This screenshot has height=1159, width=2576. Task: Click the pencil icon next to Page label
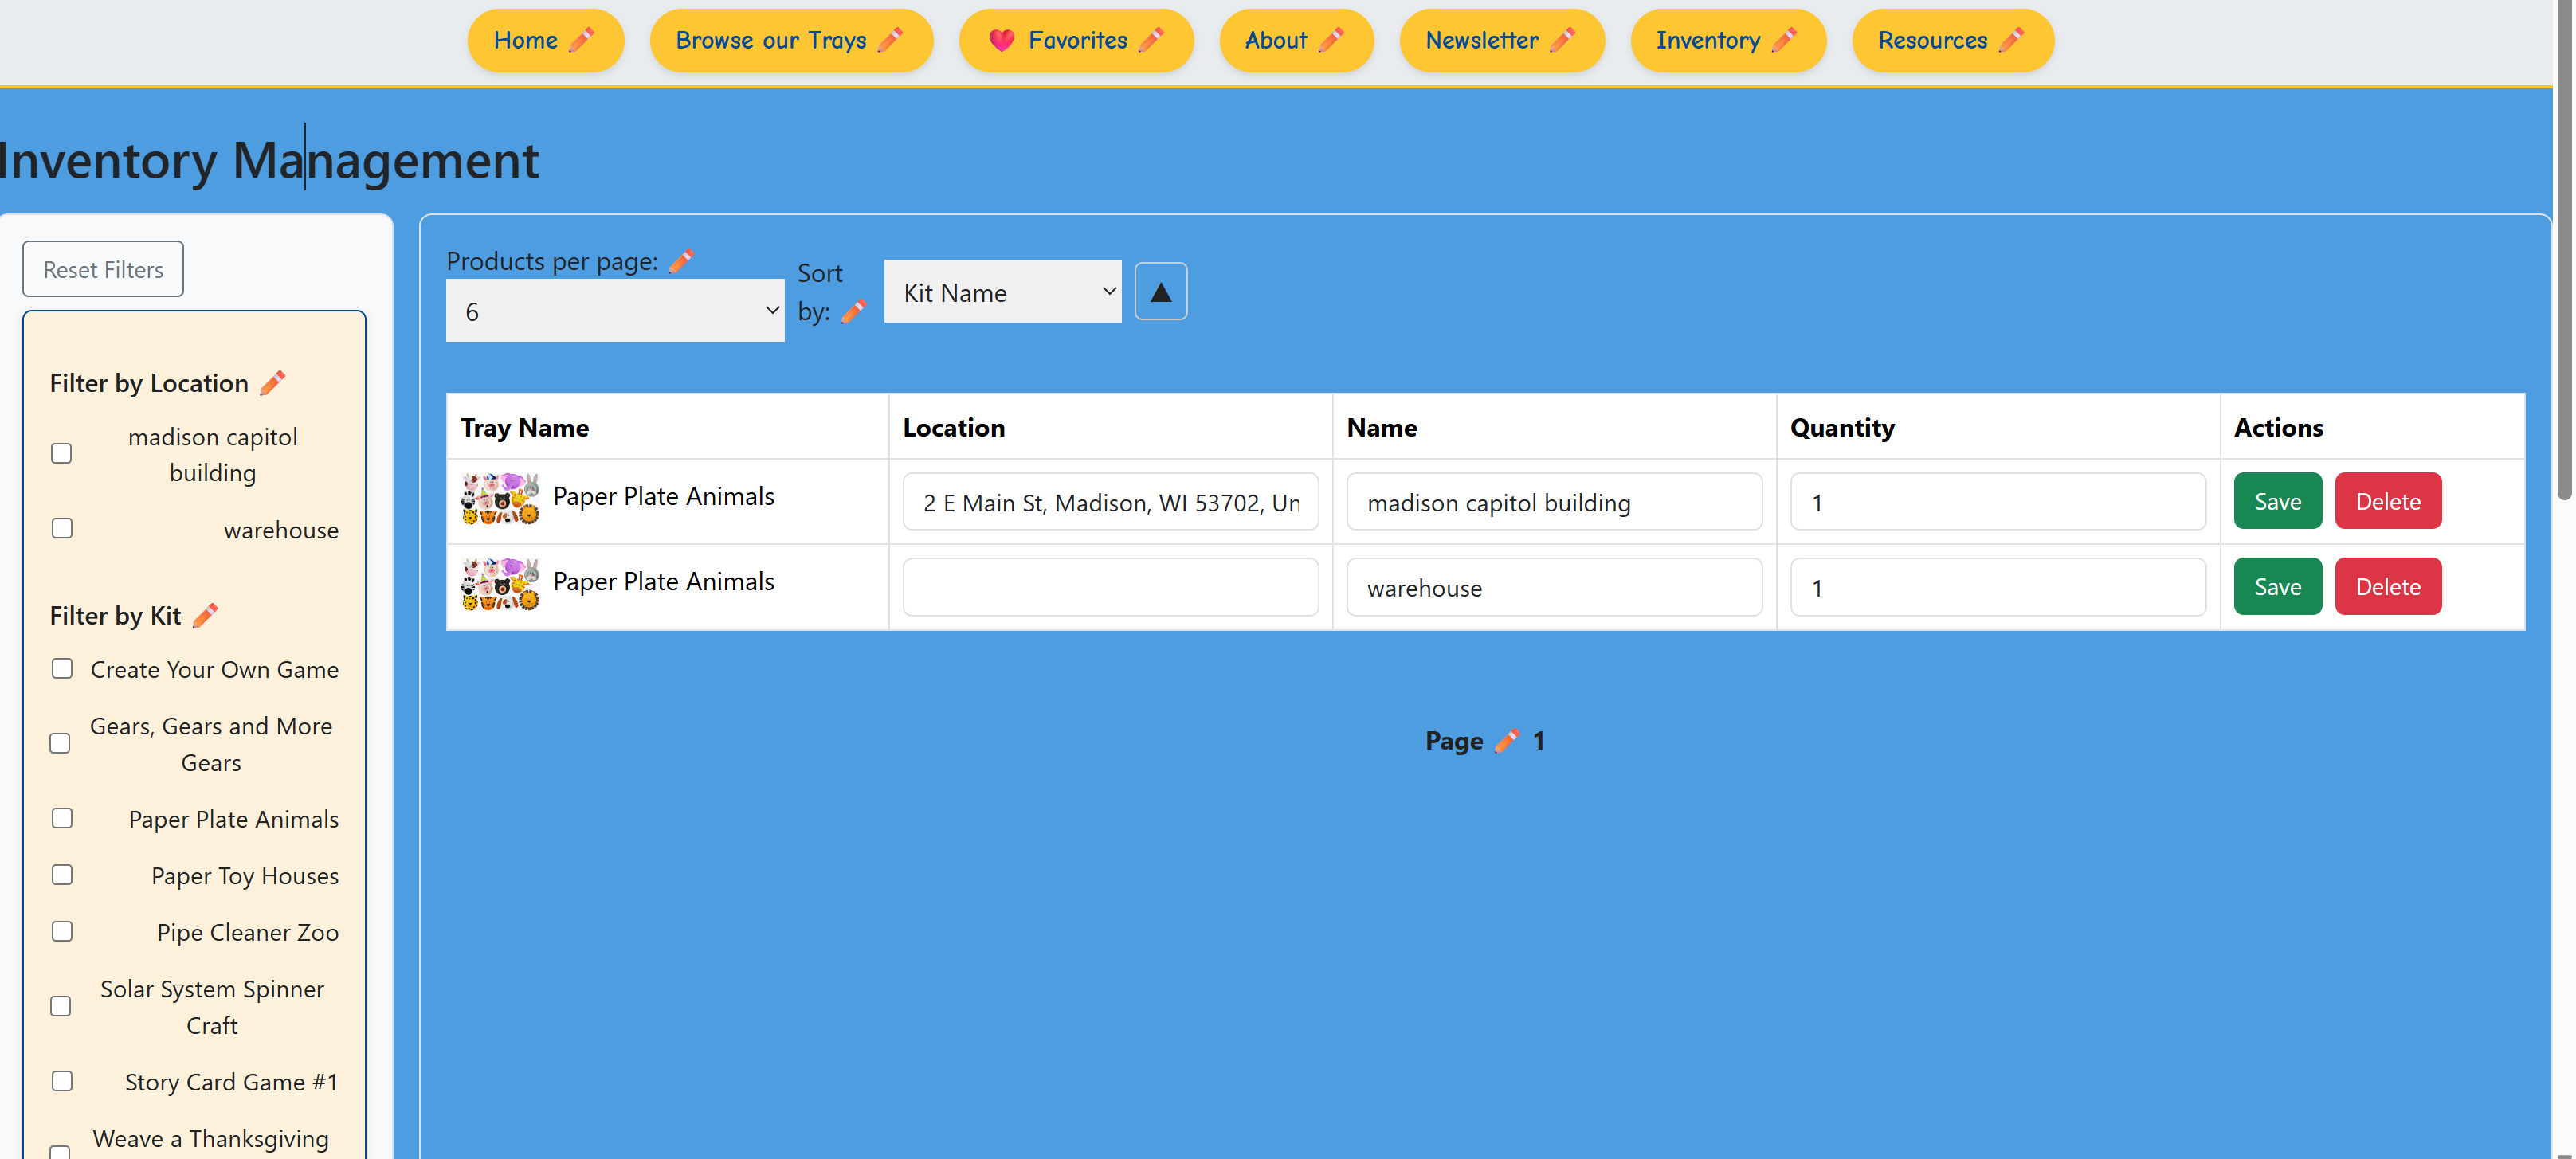[x=1507, y=741]
